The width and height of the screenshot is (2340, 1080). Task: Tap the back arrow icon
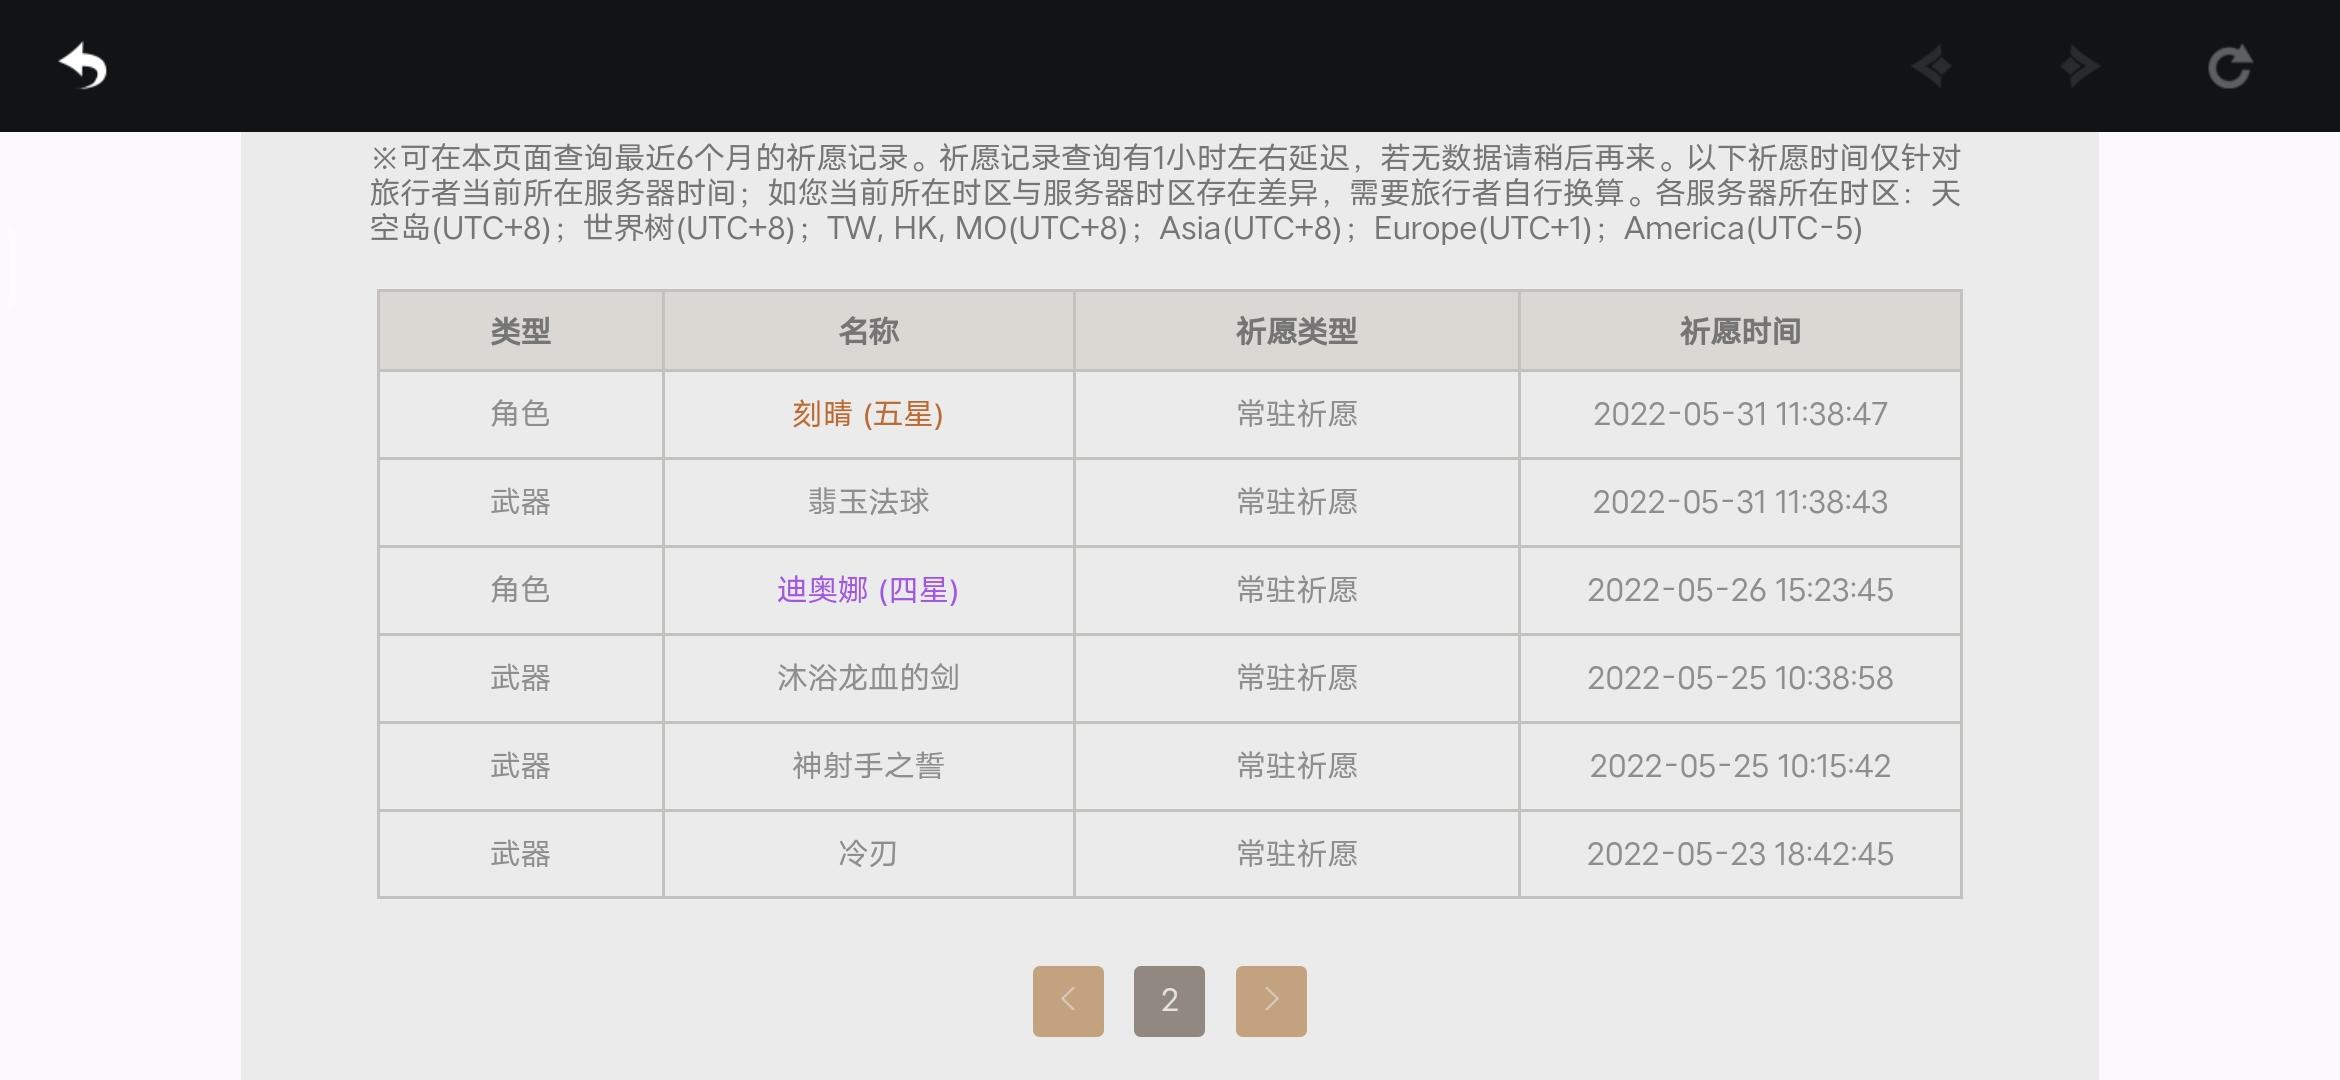click(83, 67)
